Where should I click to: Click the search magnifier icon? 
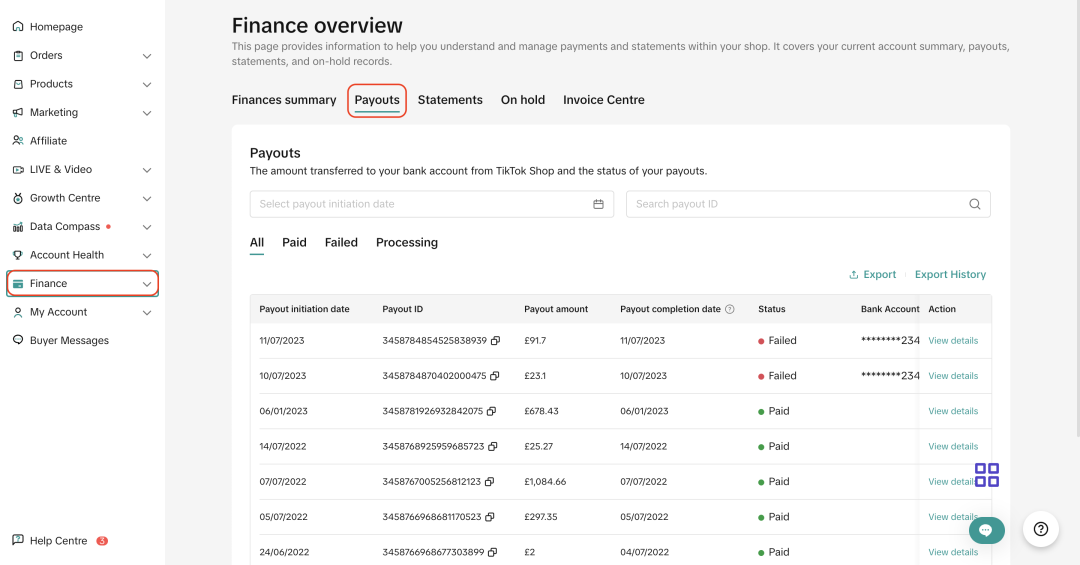[x=974, y=204]
